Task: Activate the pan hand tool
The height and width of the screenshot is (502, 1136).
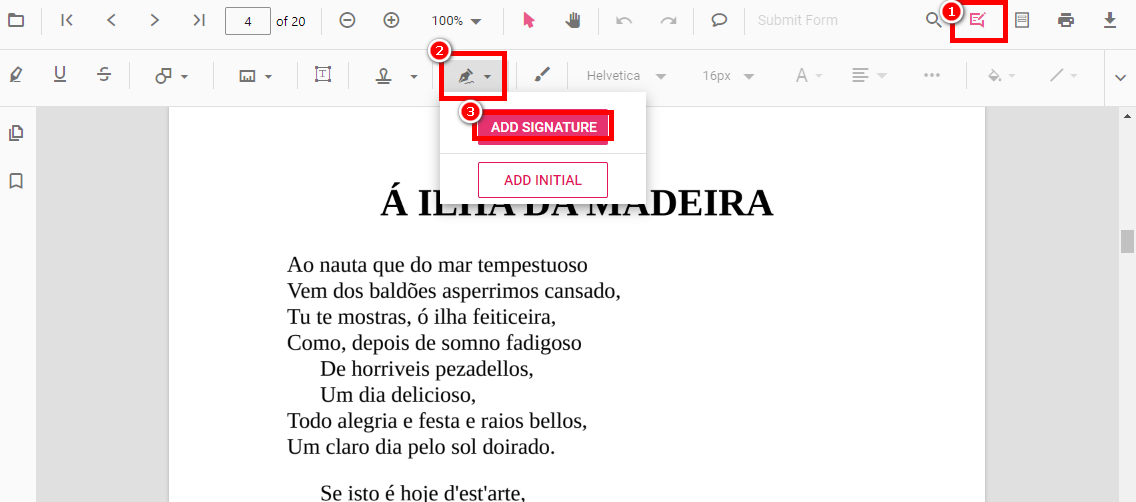Action: (573, 20)
